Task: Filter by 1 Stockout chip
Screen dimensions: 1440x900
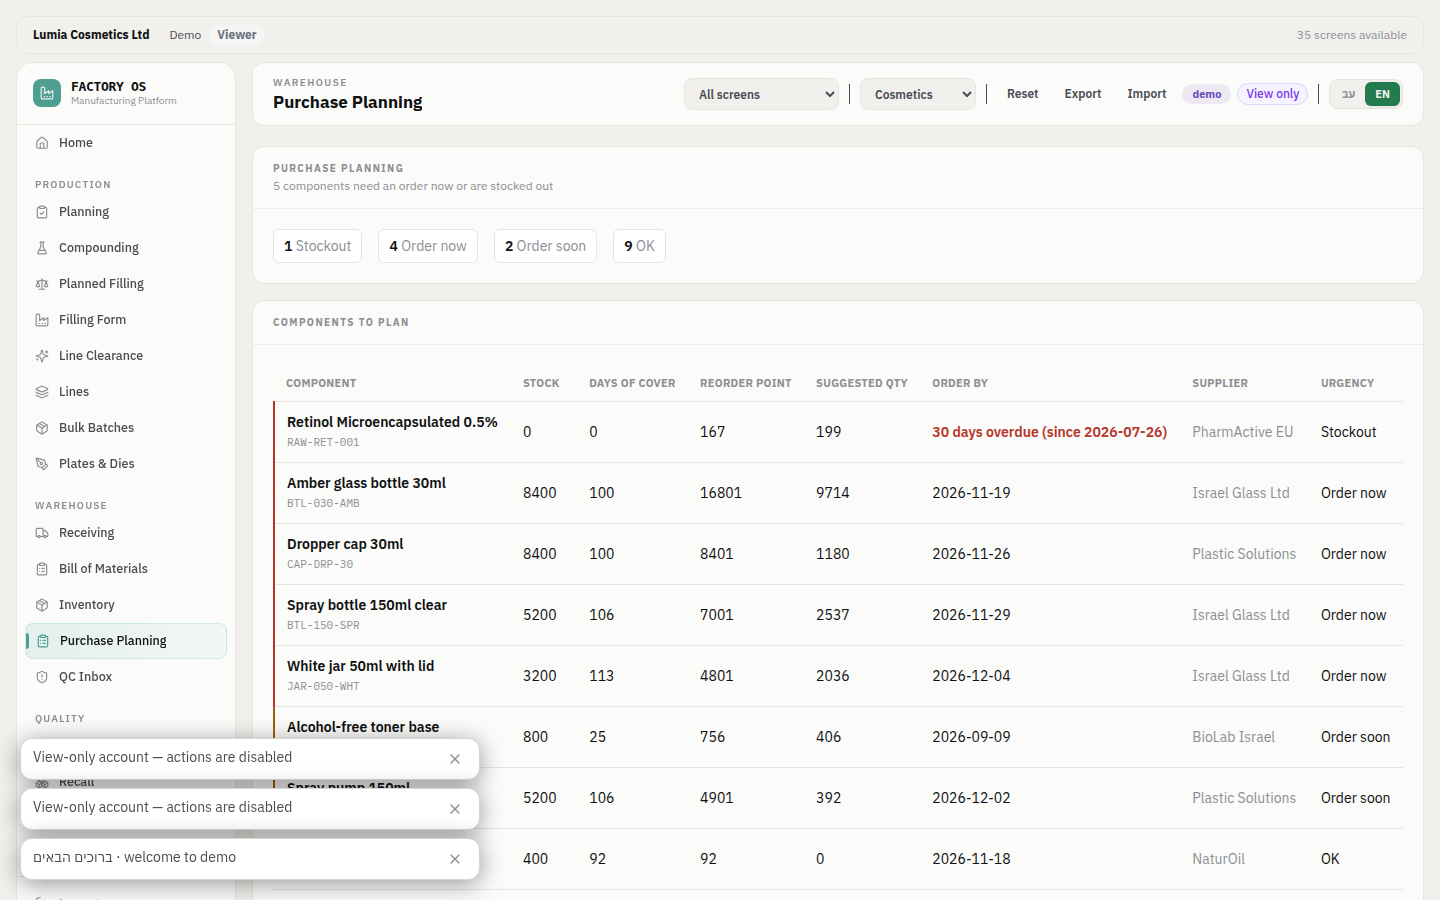Action: point(317,246)
